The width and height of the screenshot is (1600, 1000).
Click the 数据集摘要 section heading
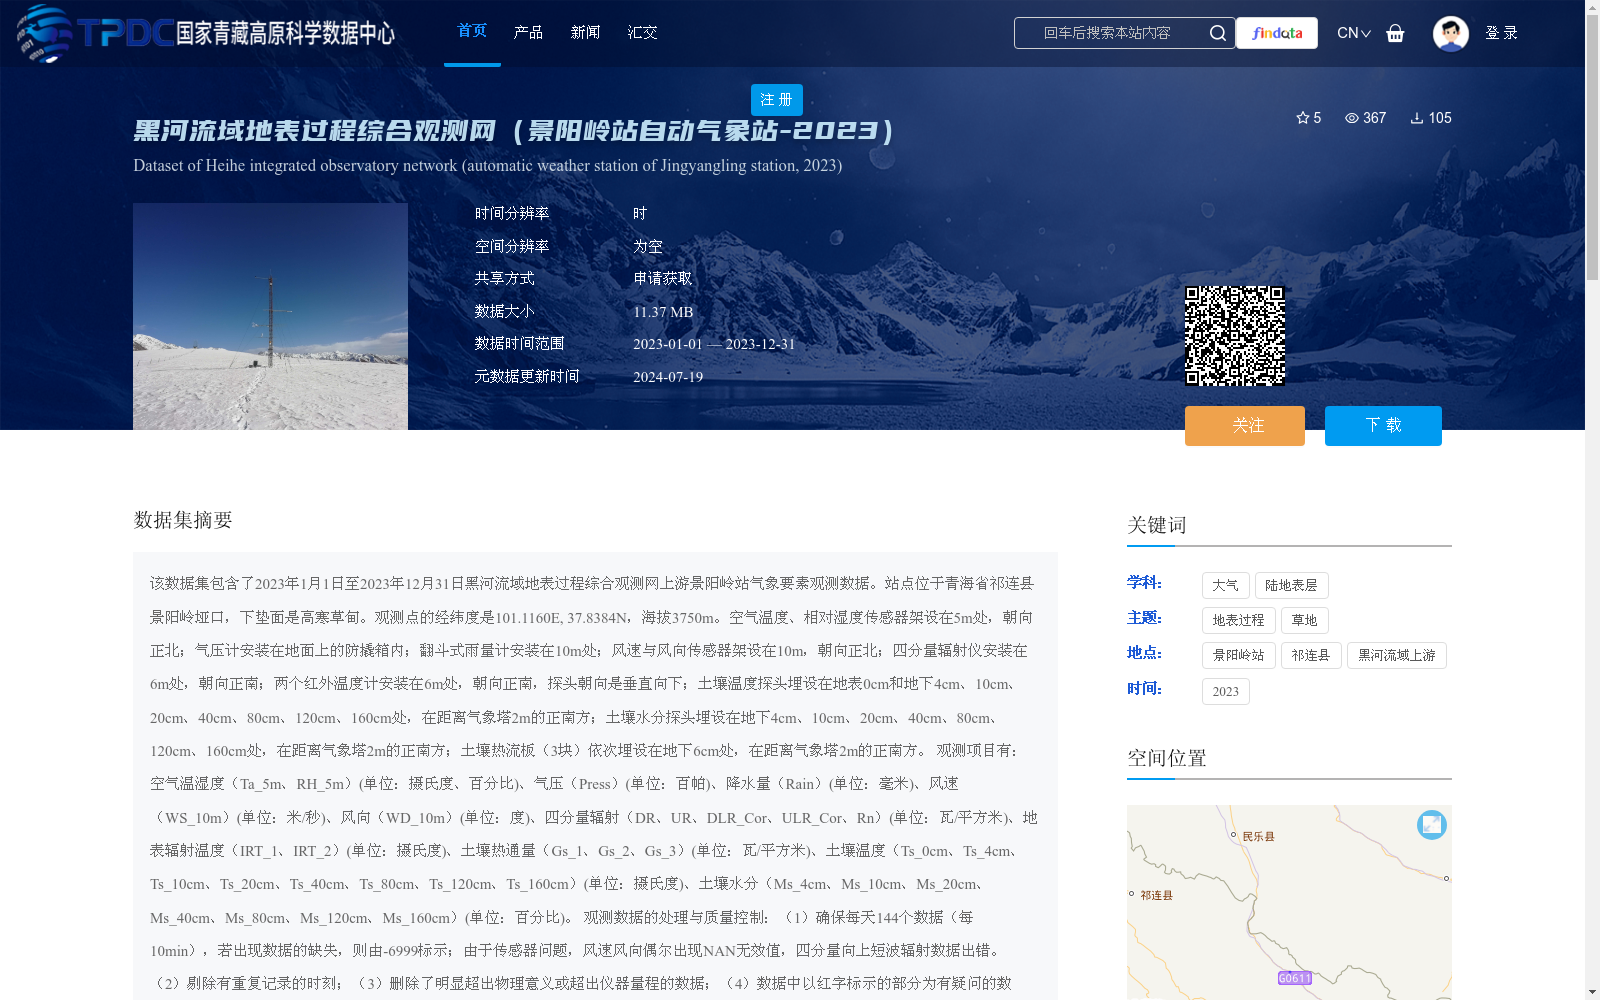183,520
